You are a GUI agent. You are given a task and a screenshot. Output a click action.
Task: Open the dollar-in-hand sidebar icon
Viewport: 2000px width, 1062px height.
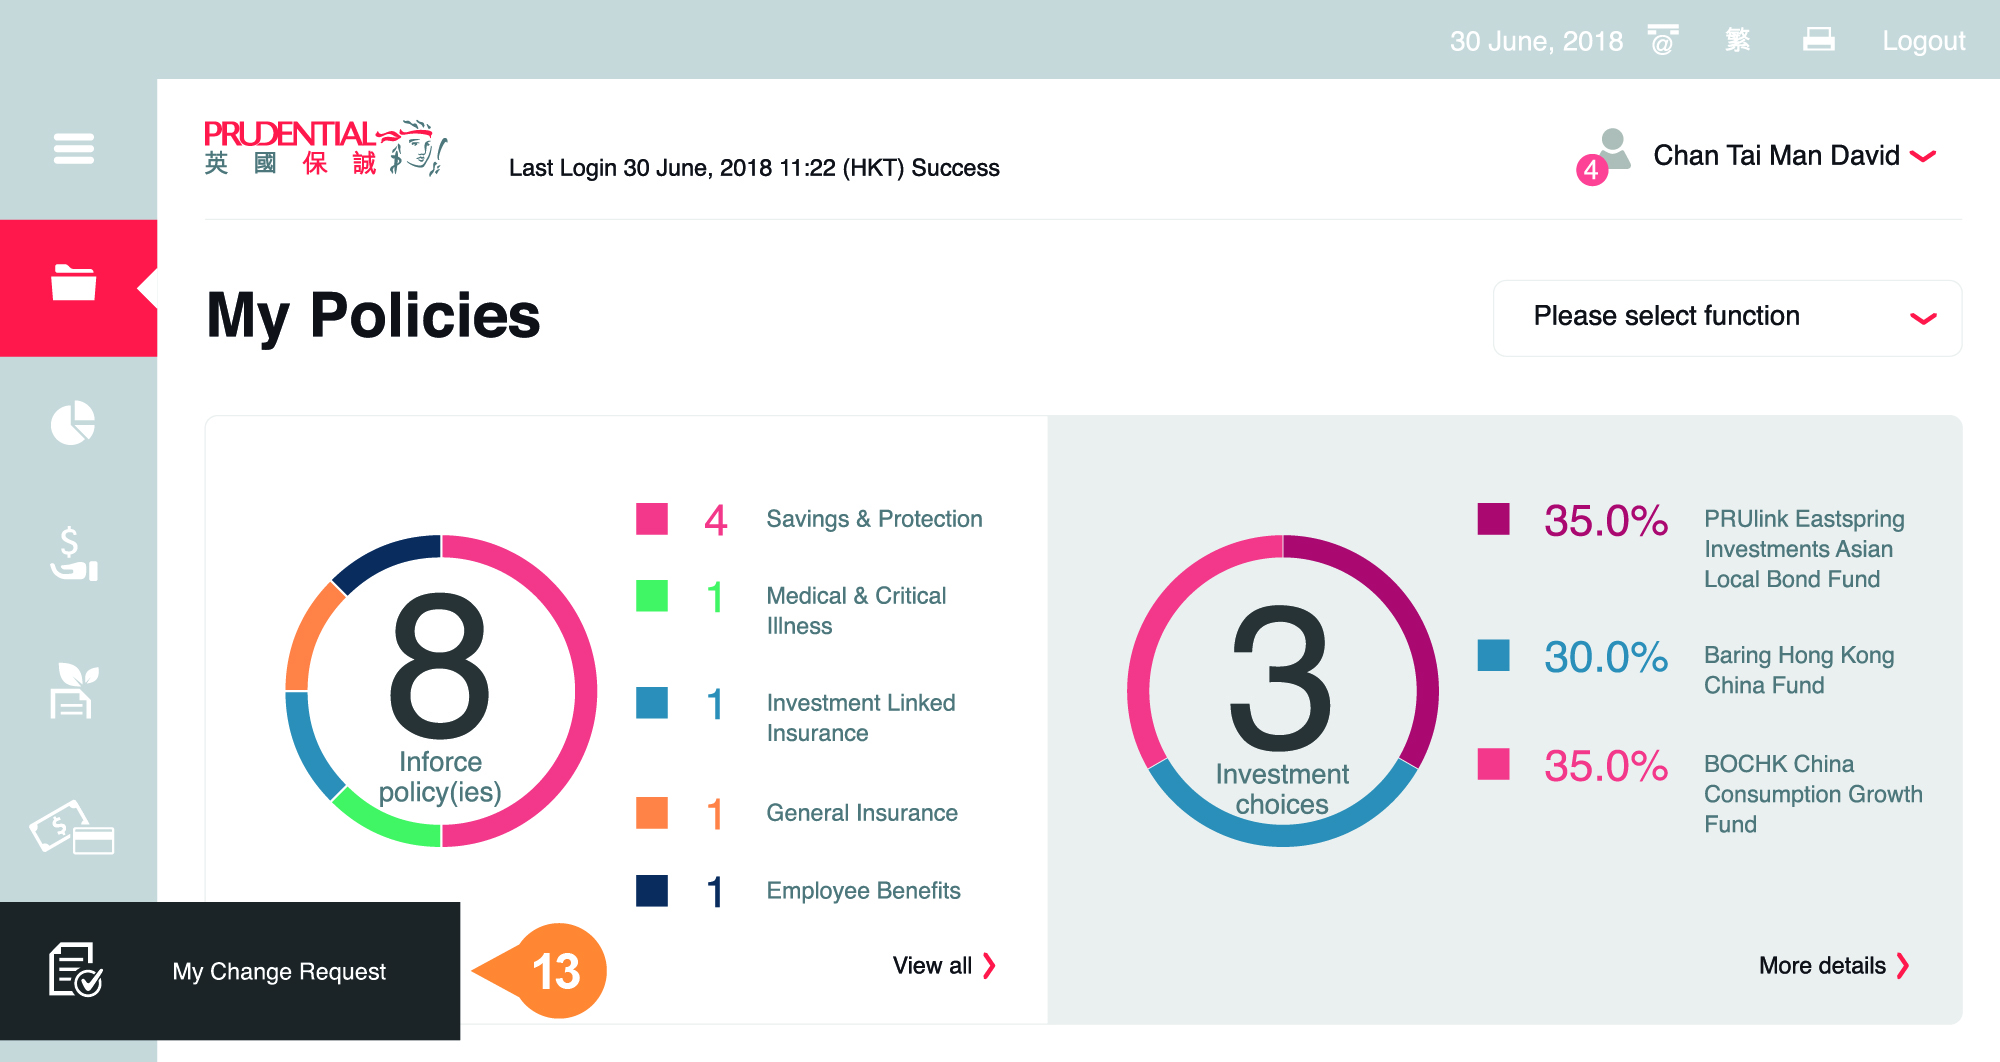coord(74,554)
